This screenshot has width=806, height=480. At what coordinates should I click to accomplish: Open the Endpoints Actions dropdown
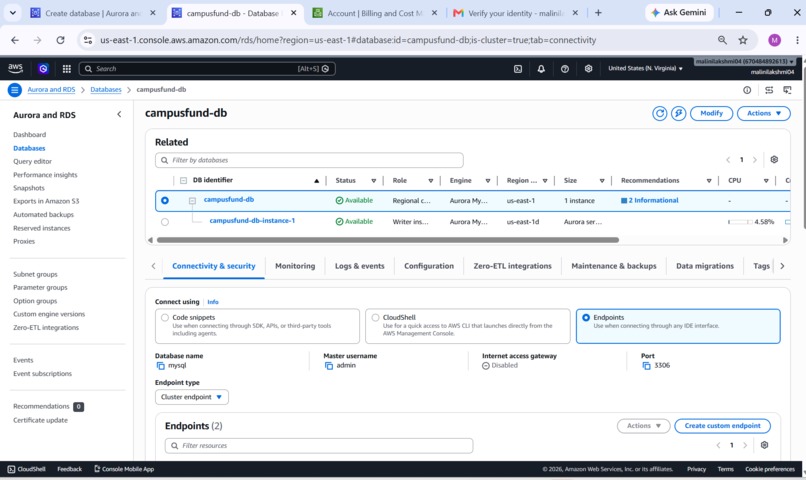pyautogui.click(x=644, y=426)
